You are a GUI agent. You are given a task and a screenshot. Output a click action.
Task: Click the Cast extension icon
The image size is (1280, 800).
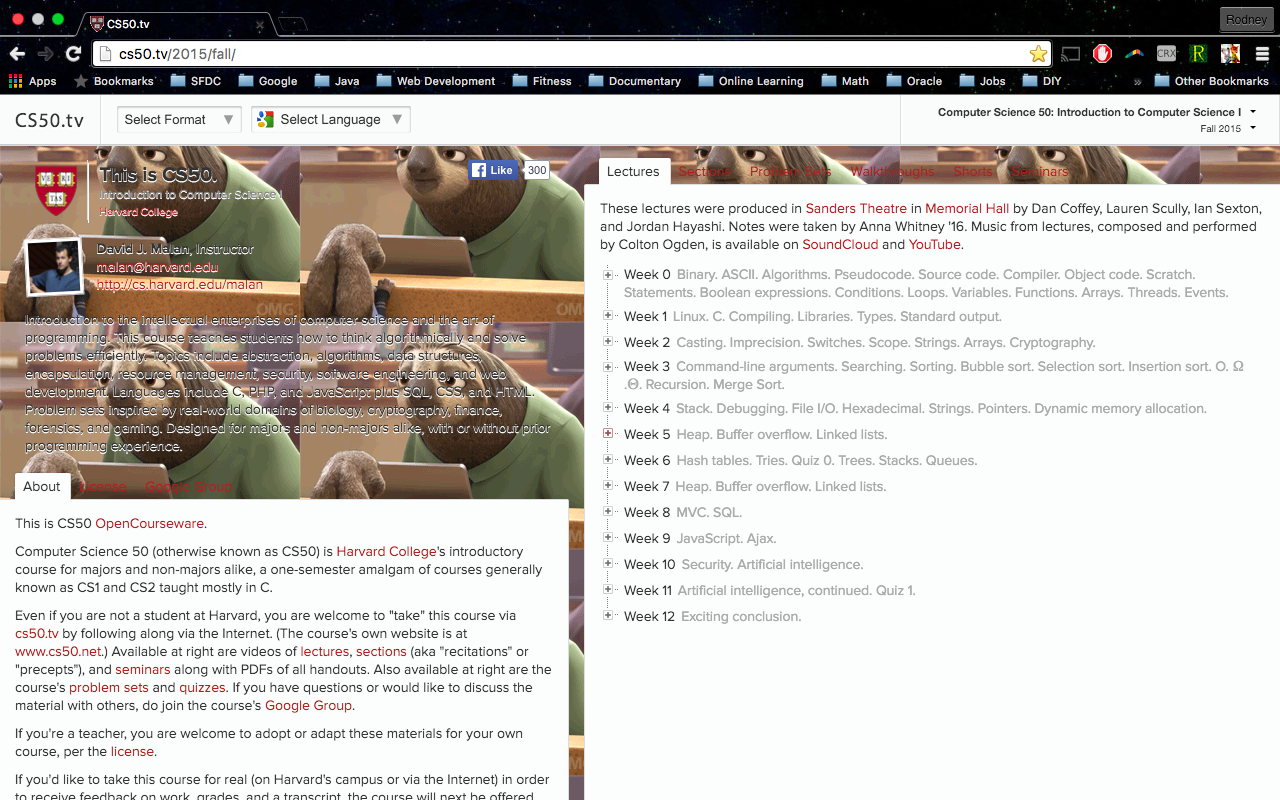tap(1071, 54)
